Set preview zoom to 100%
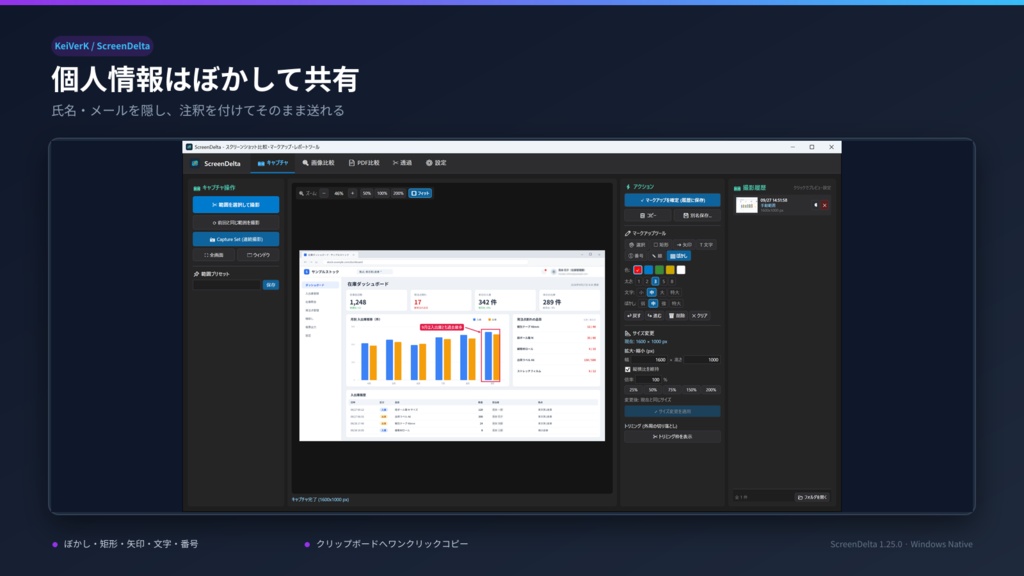This screenshot has height=576, width=1024. click(382, 193)
